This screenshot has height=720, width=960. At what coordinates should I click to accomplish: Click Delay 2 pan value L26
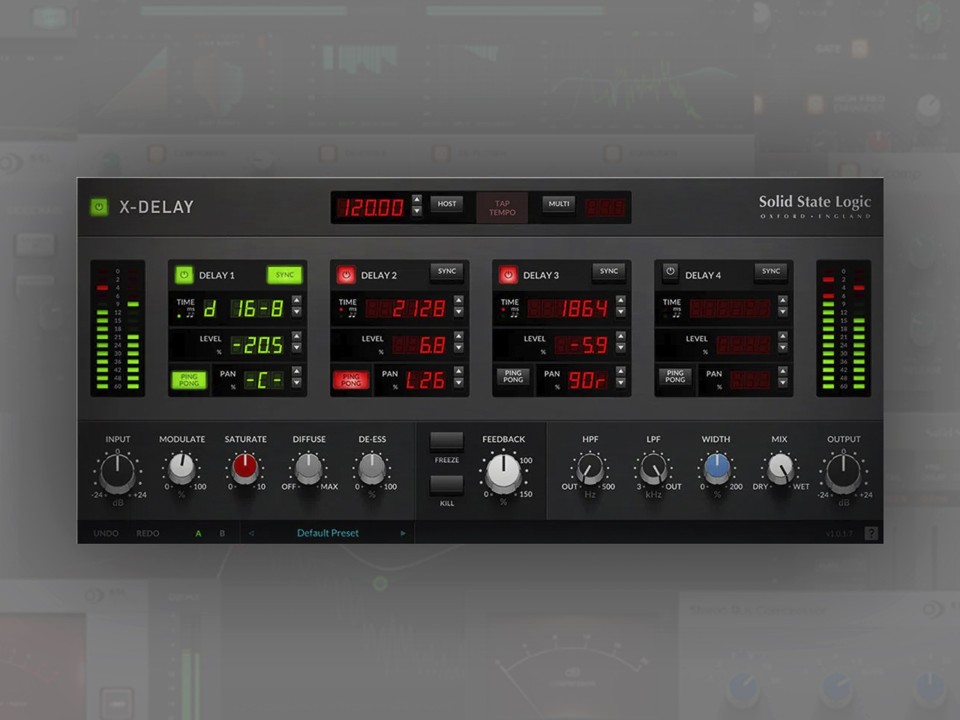coord(426,381)
